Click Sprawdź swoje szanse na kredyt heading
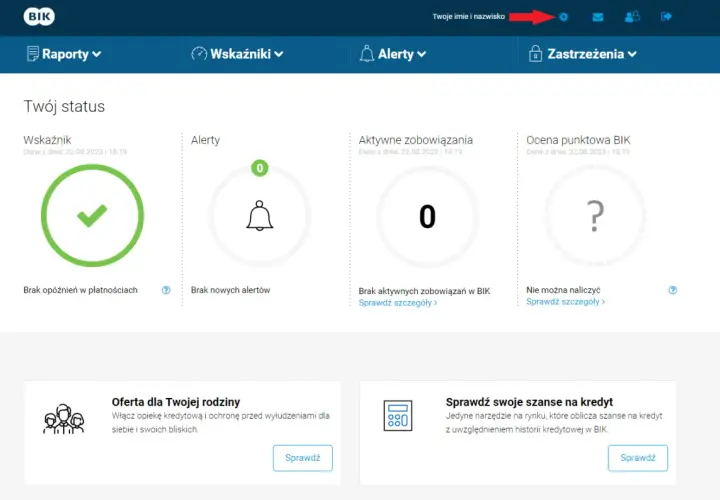 click(x=529, y=402)
